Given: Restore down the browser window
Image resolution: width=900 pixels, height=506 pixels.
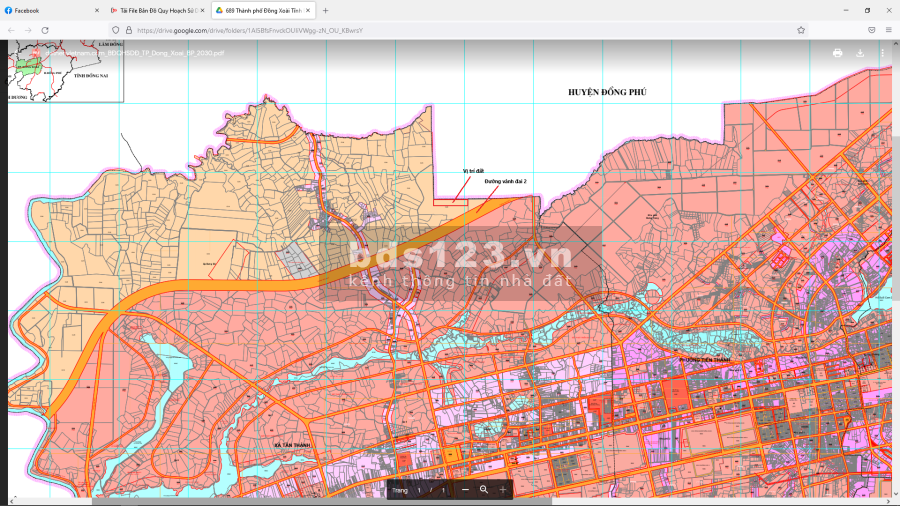Looking at the screenshot, I should (867, 10).
